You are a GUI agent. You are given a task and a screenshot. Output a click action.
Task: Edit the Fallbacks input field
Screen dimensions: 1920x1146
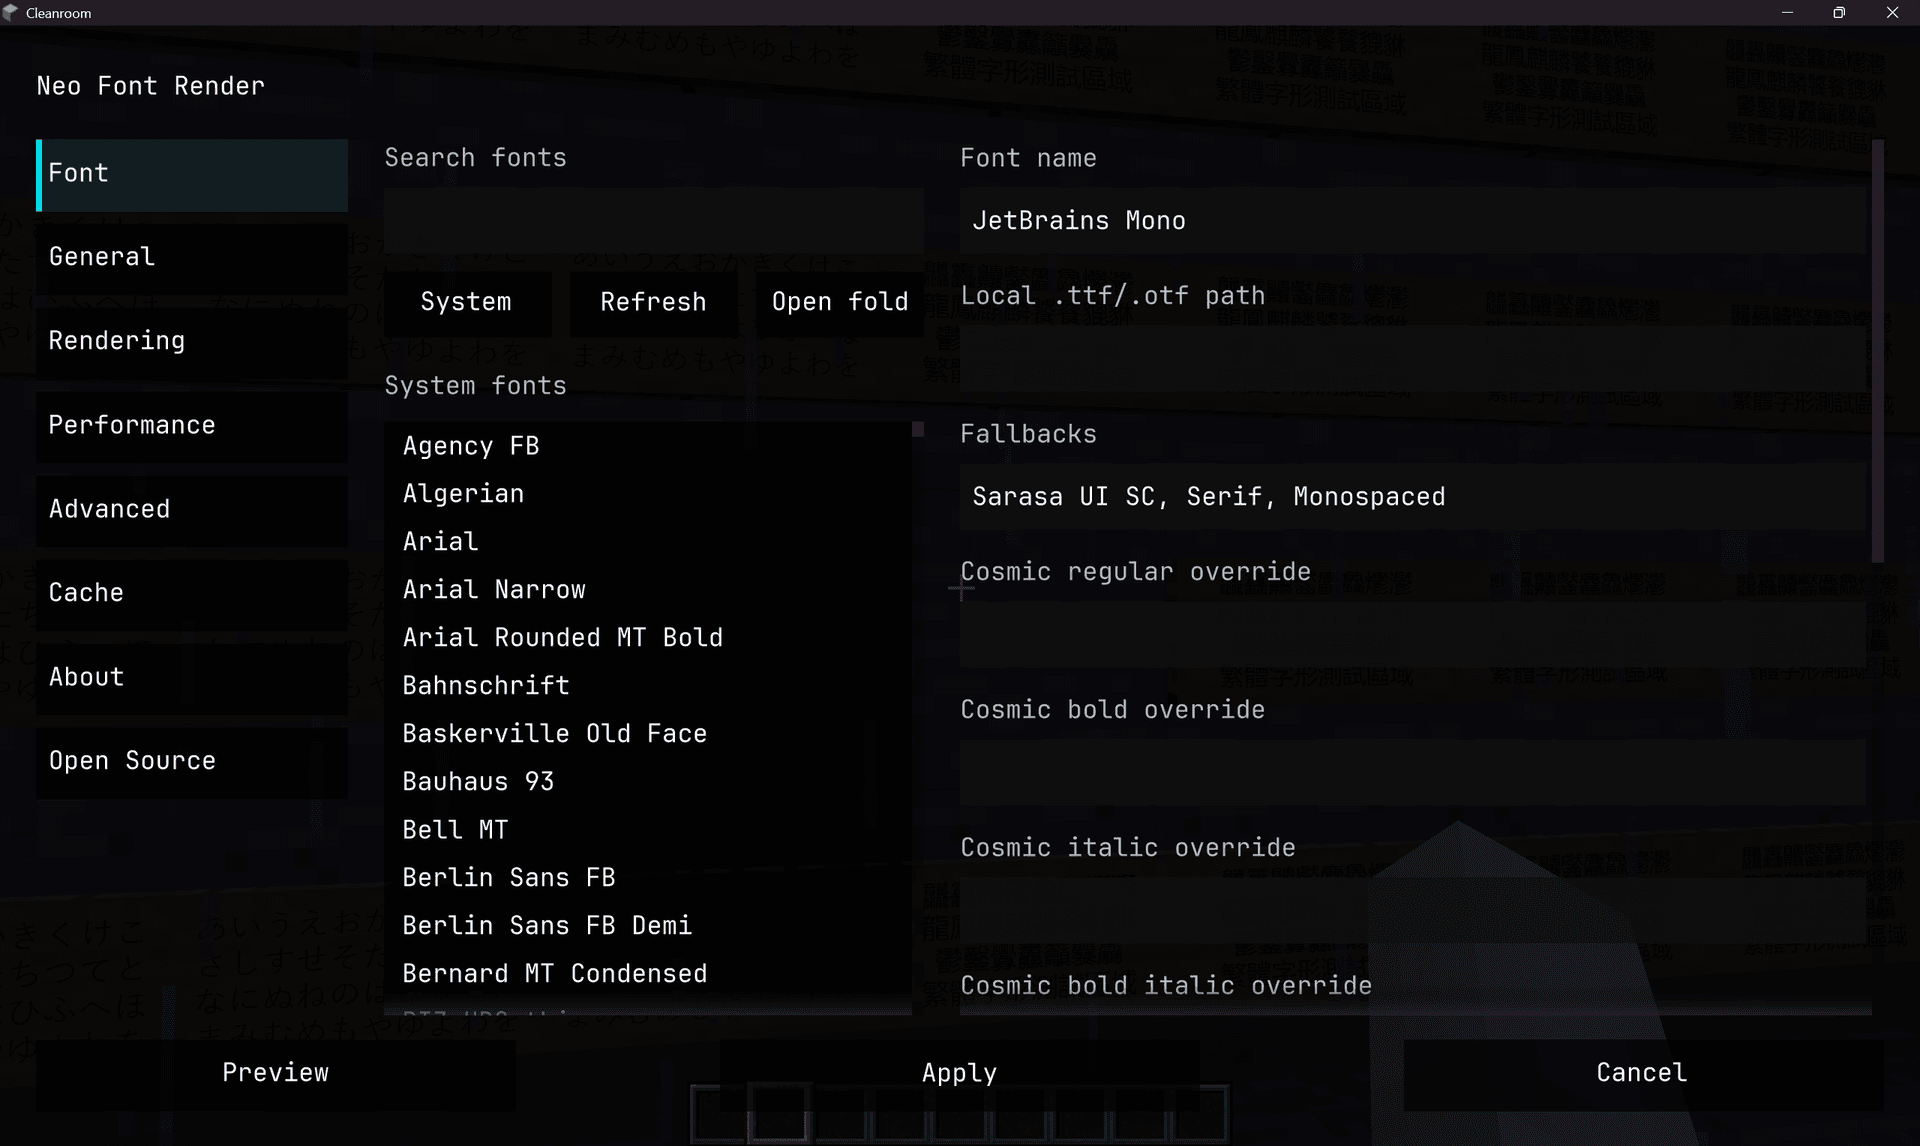pyautogui.click(x=1413, y=497)
